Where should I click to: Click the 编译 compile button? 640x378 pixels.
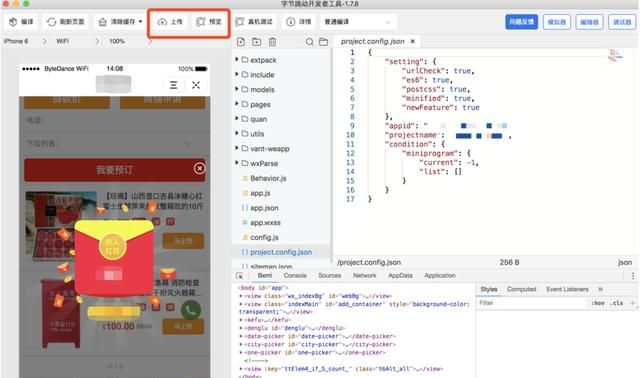21,22
